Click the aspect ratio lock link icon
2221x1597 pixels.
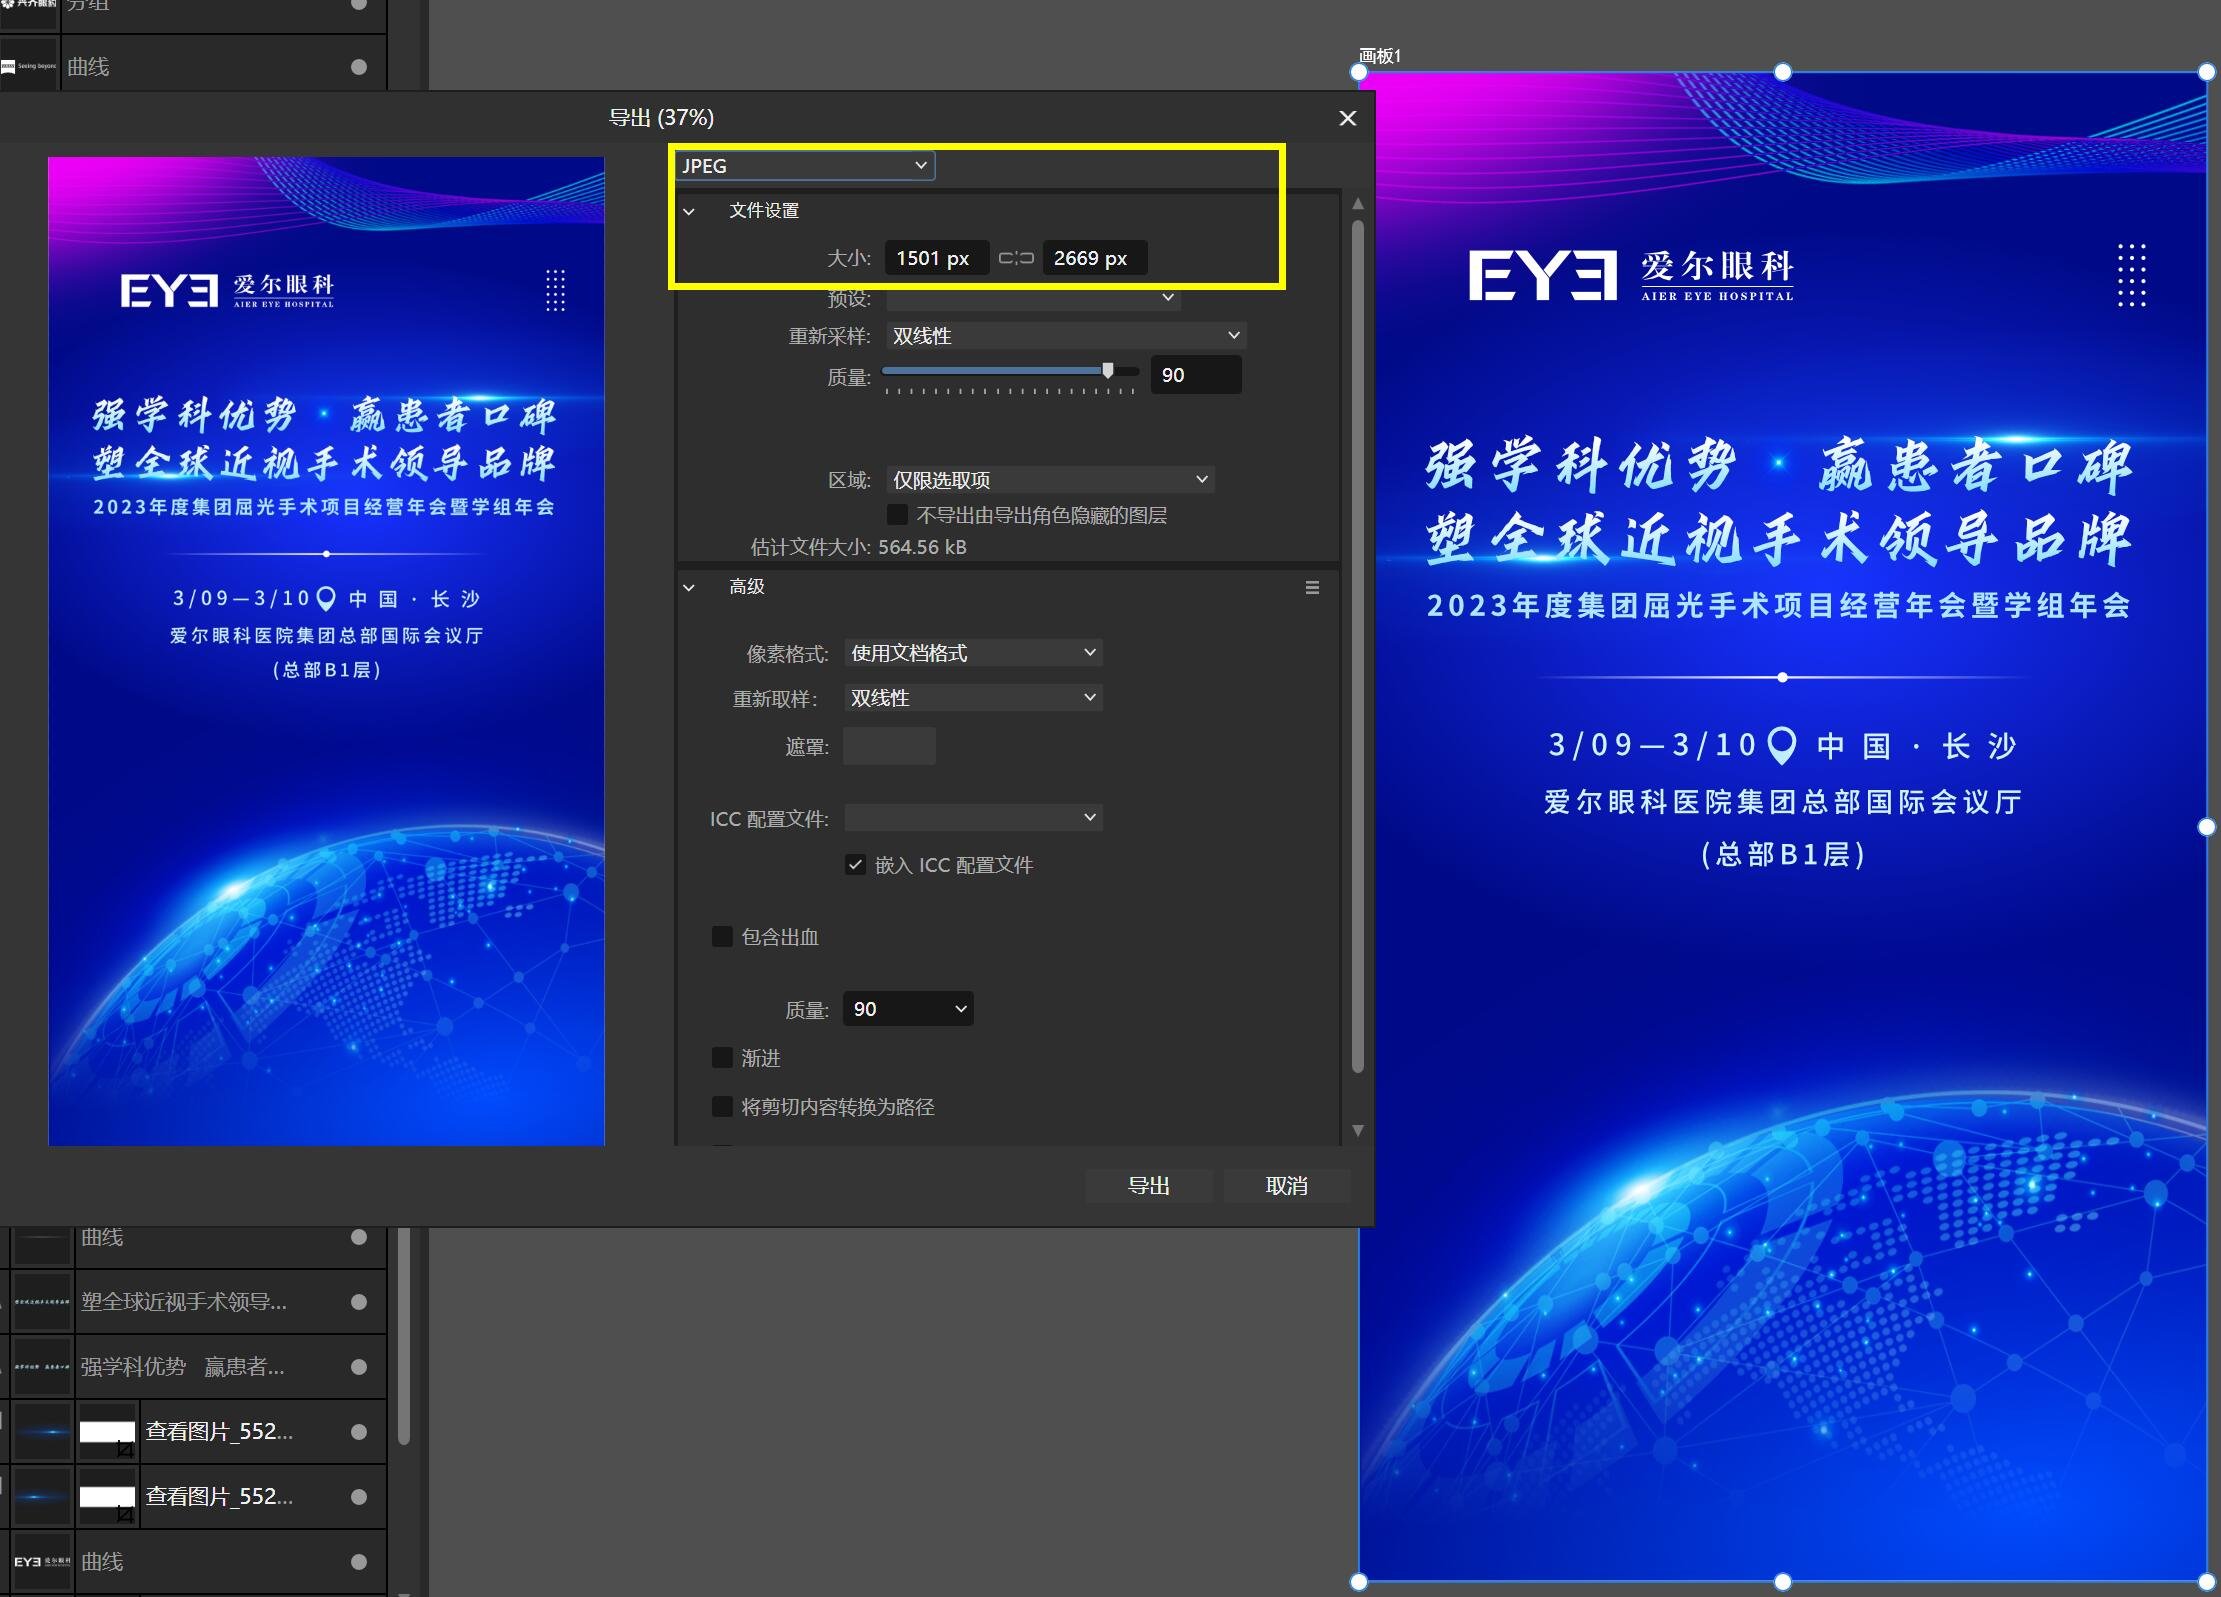[x=1016, y=258]
